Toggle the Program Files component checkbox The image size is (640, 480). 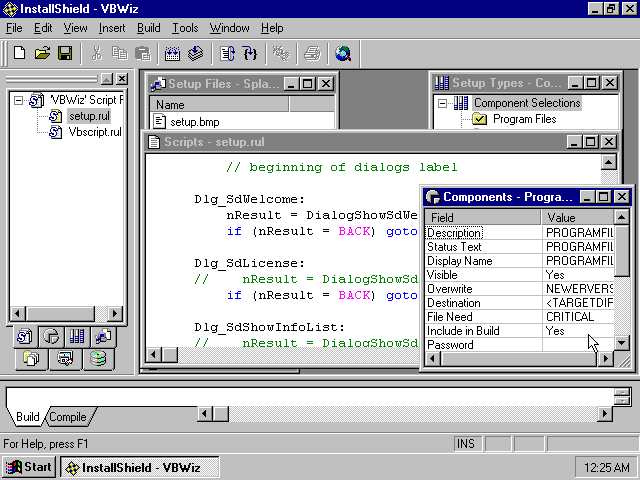(x=480, y=119)
